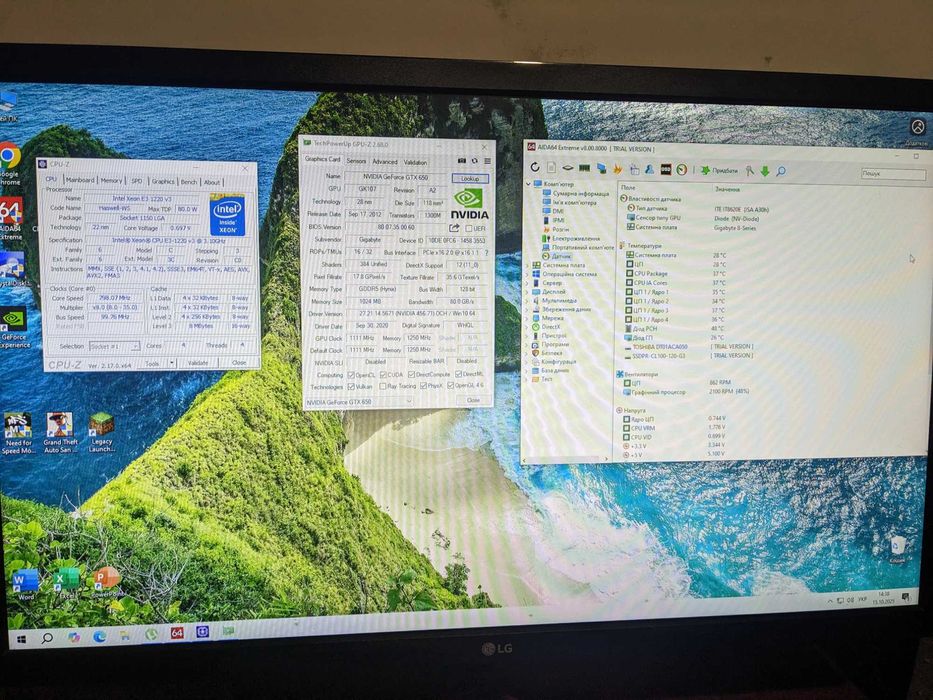Toggle the OpenGL 4.6 checkbox in GPU-Z
933x700 pixels.
click(x=450, y=386)
